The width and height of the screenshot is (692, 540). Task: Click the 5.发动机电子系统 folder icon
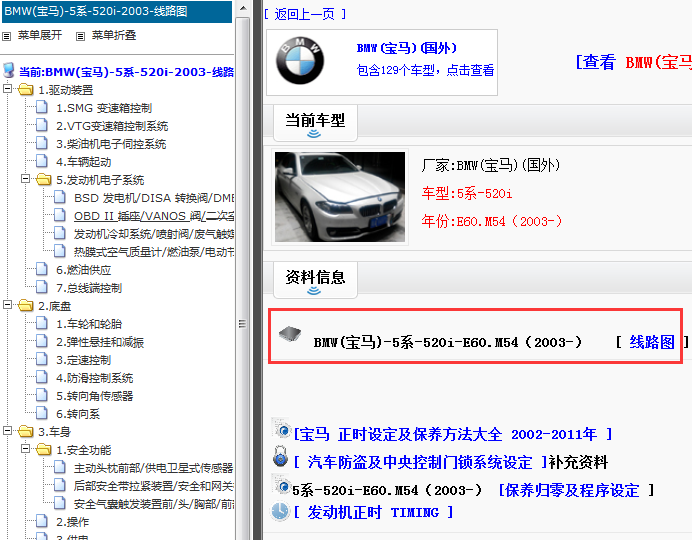click(44, 179)
